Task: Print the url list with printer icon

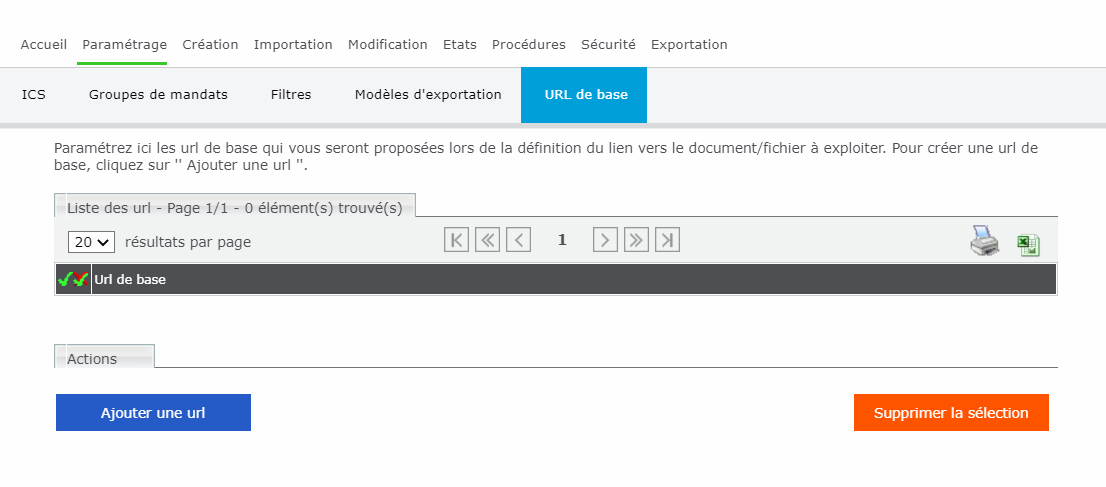Action: (x=984, y=241)
